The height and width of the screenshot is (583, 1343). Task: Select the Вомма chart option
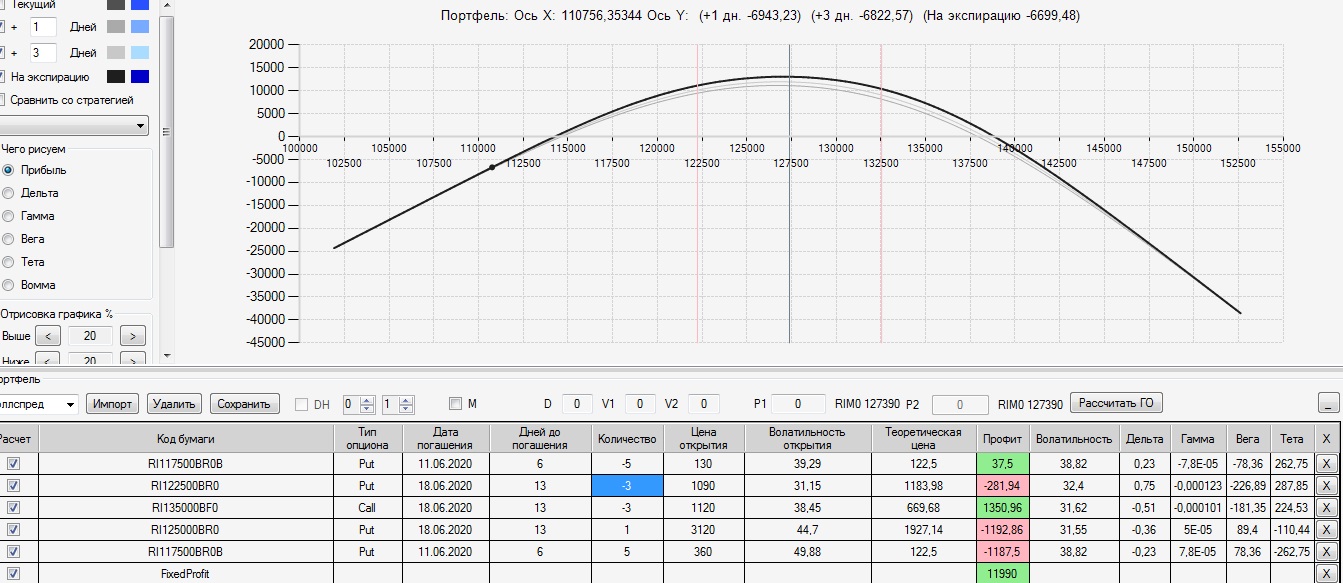pos(9,285)
